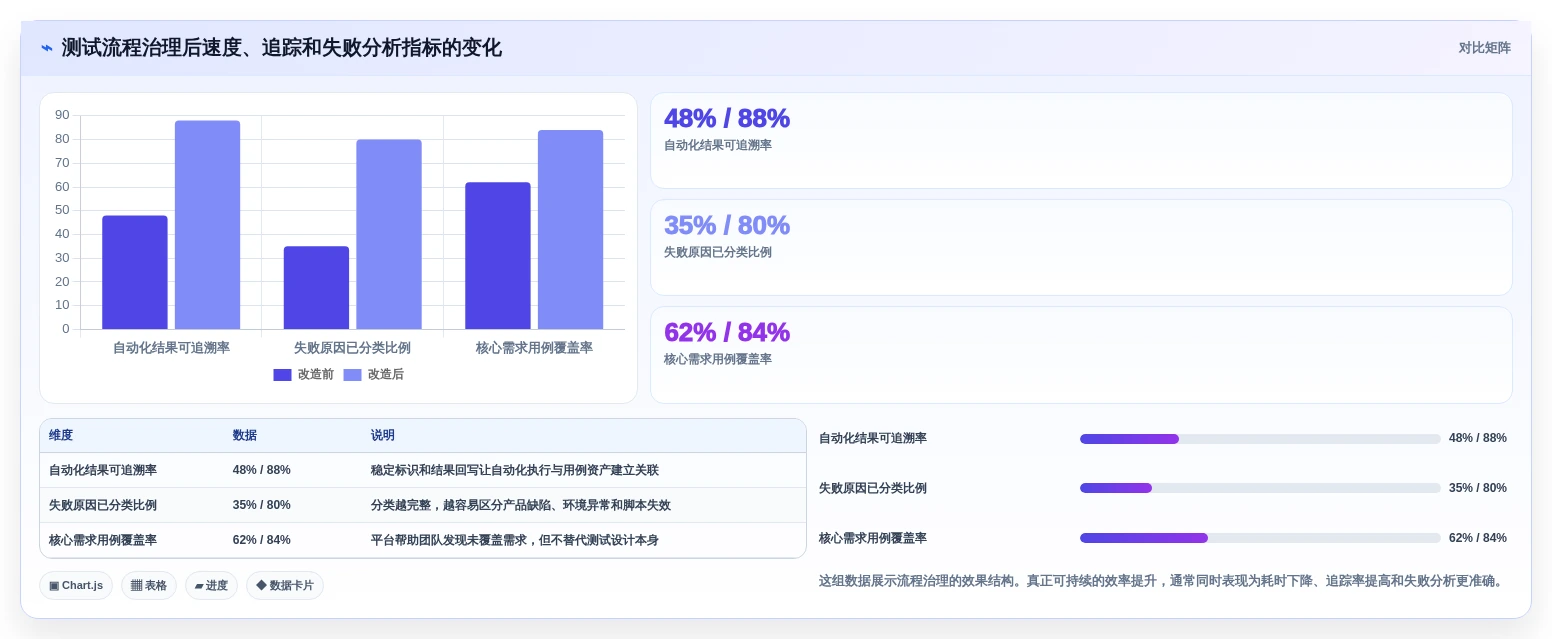This screenshot has height=639, width=1552.
Task: Toggle the 改造后 legend swatch
Action: pos(352,375)
